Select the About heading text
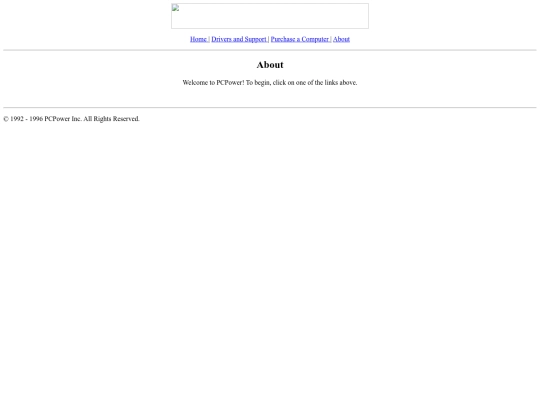Screen dimensions: 540x405 [x=270, y=65]
